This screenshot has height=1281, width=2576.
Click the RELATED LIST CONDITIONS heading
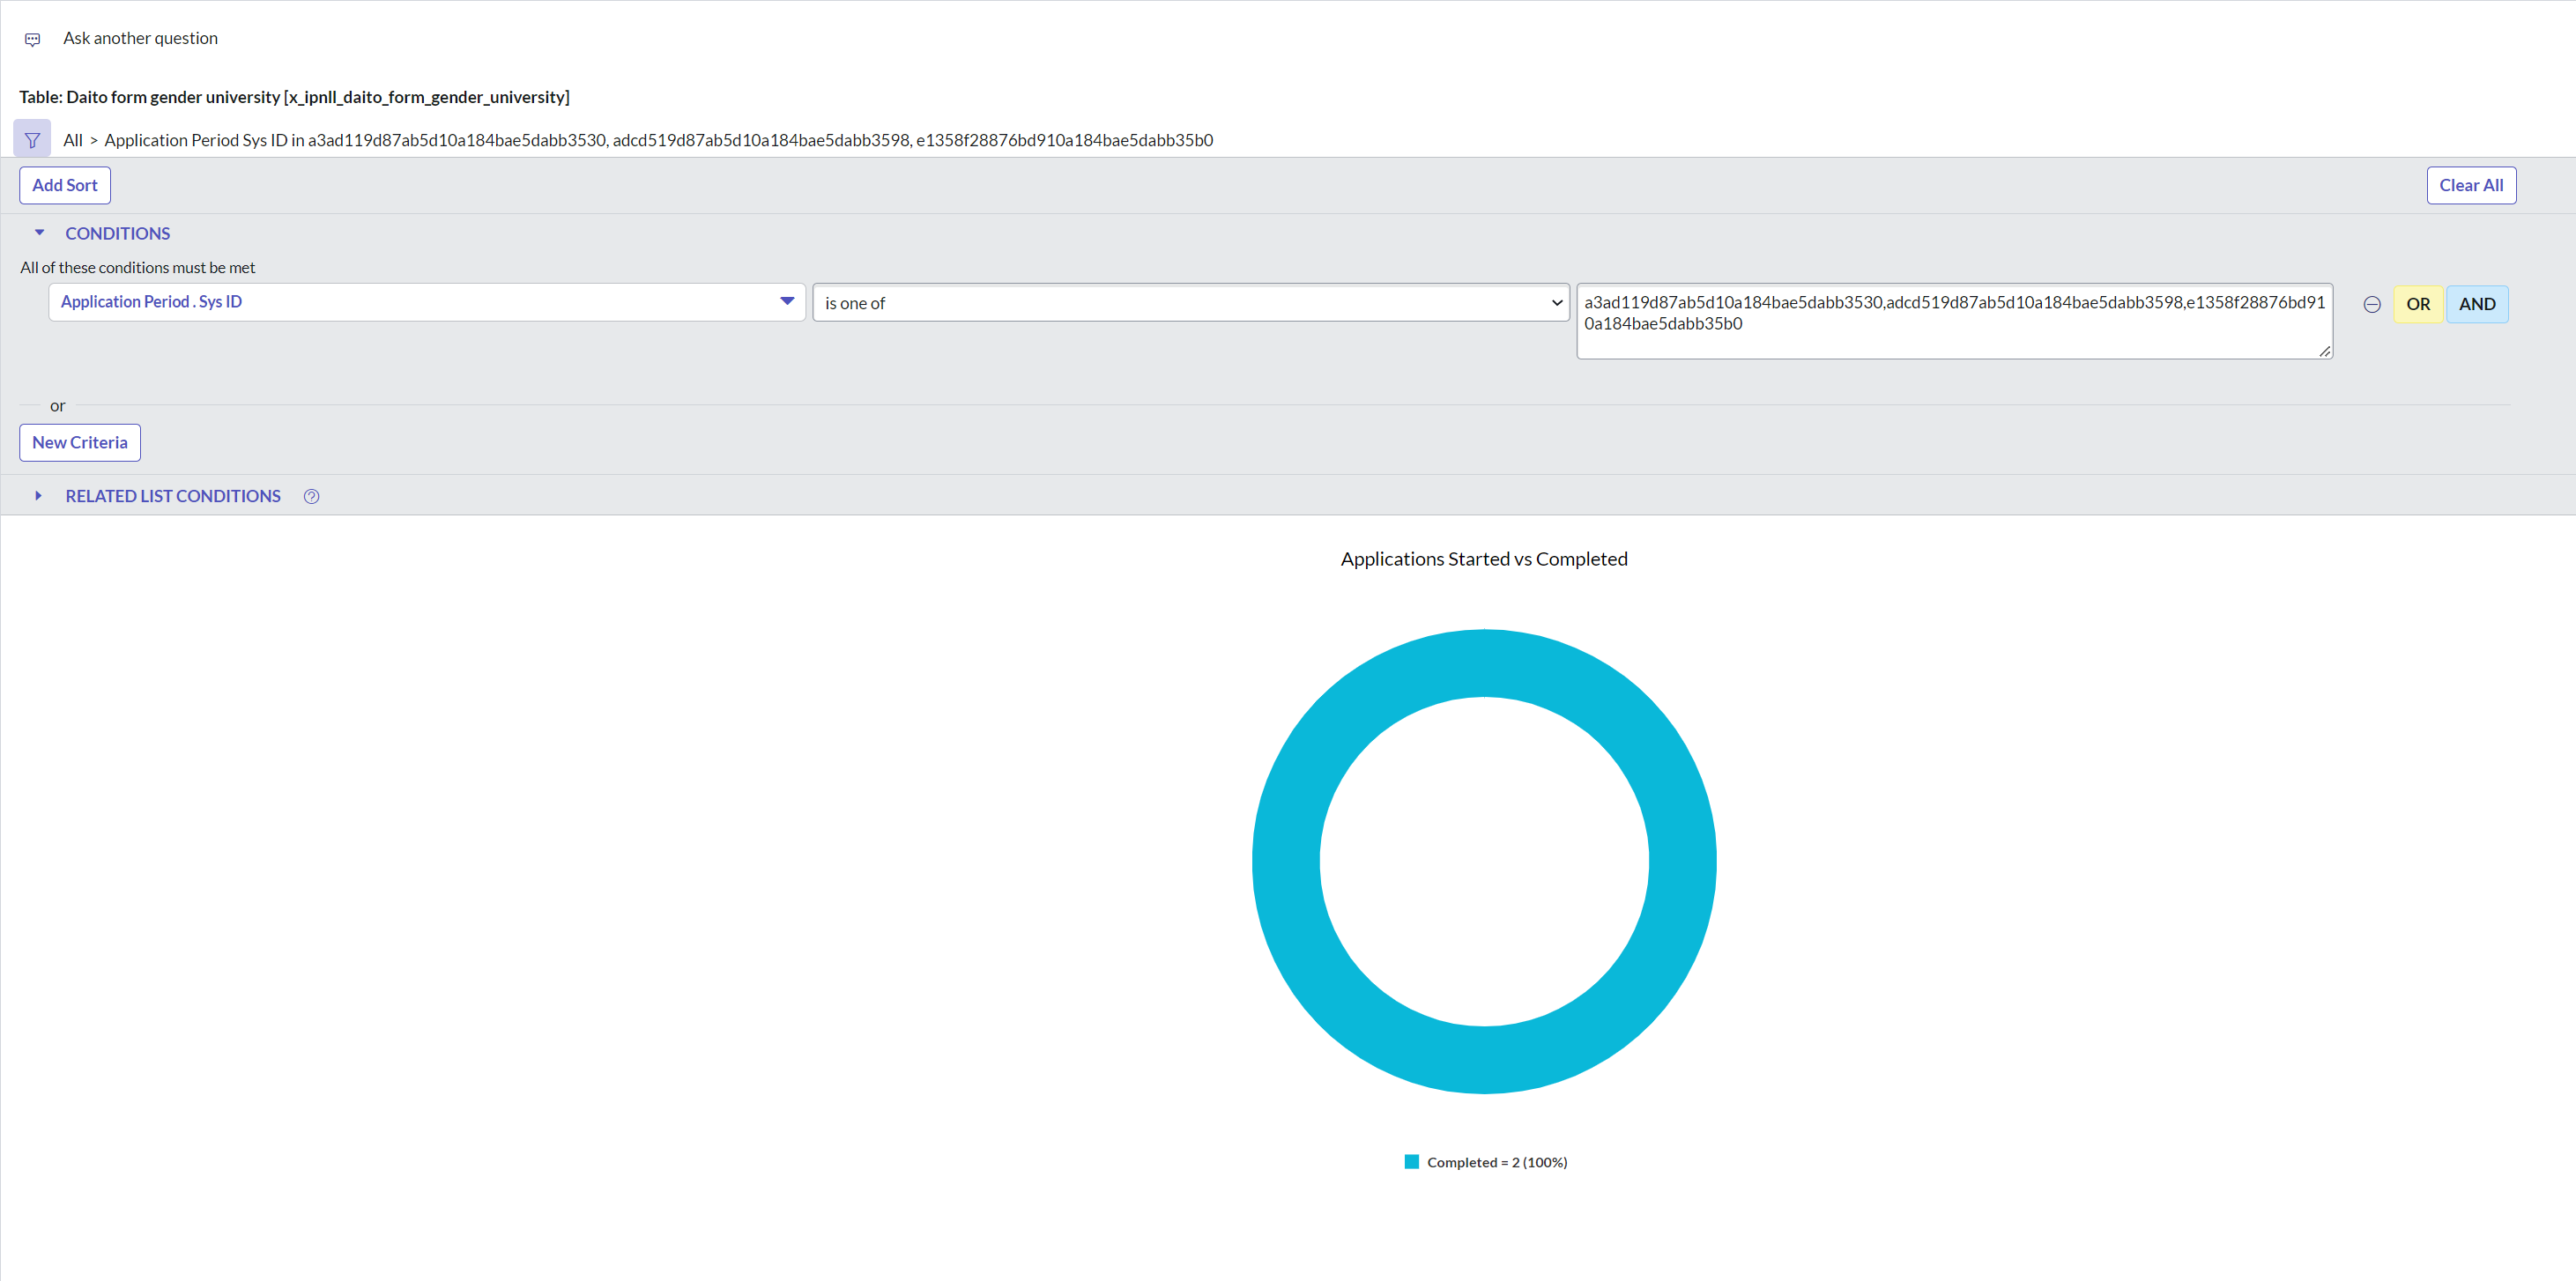173,496
